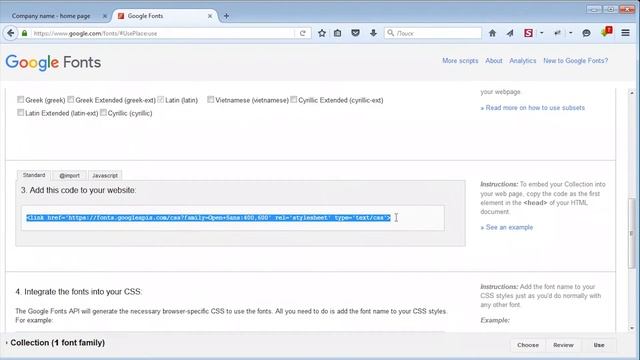This screenshot has height=360, width=640.
Task: Switch to the Javascript code tab
Action: tap(105, 176)
